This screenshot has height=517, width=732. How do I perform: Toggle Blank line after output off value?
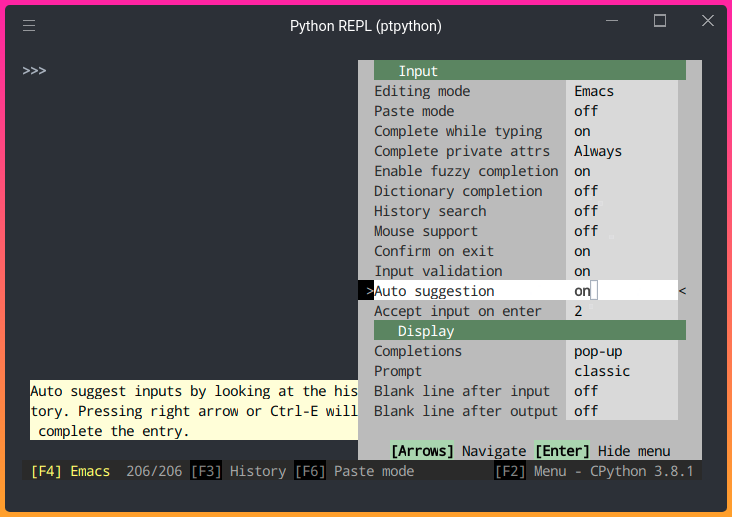(586, 411)
